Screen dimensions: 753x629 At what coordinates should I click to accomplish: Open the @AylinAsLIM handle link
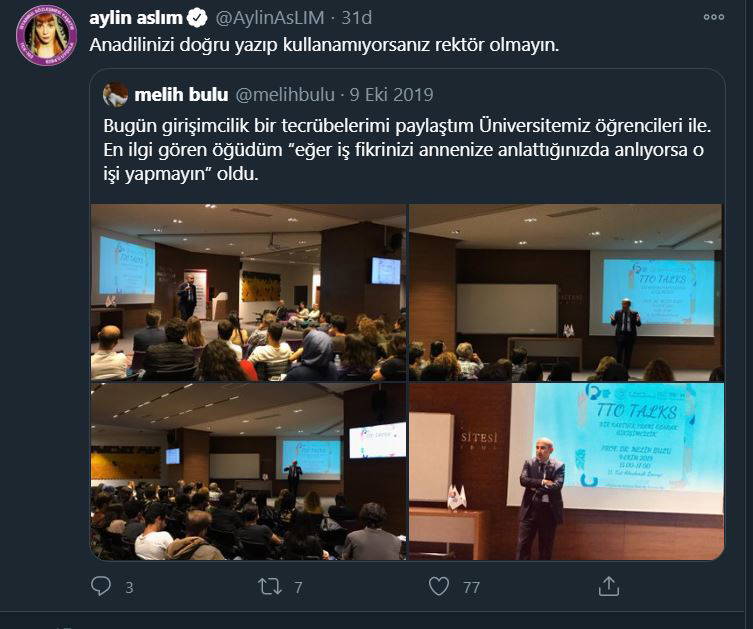270,18
